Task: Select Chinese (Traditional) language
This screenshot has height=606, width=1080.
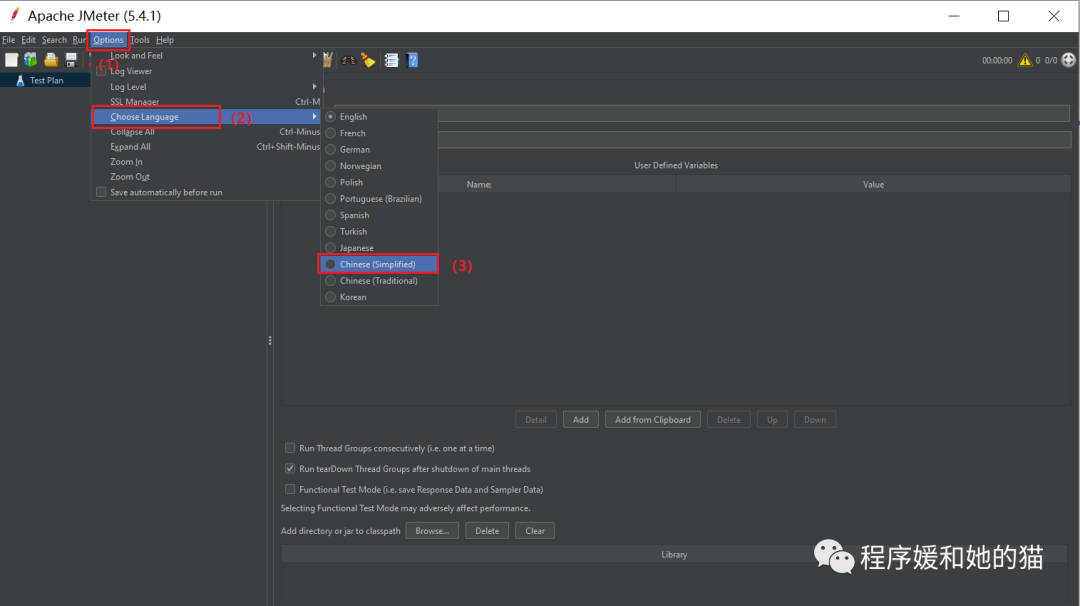Action: point(379,281)
